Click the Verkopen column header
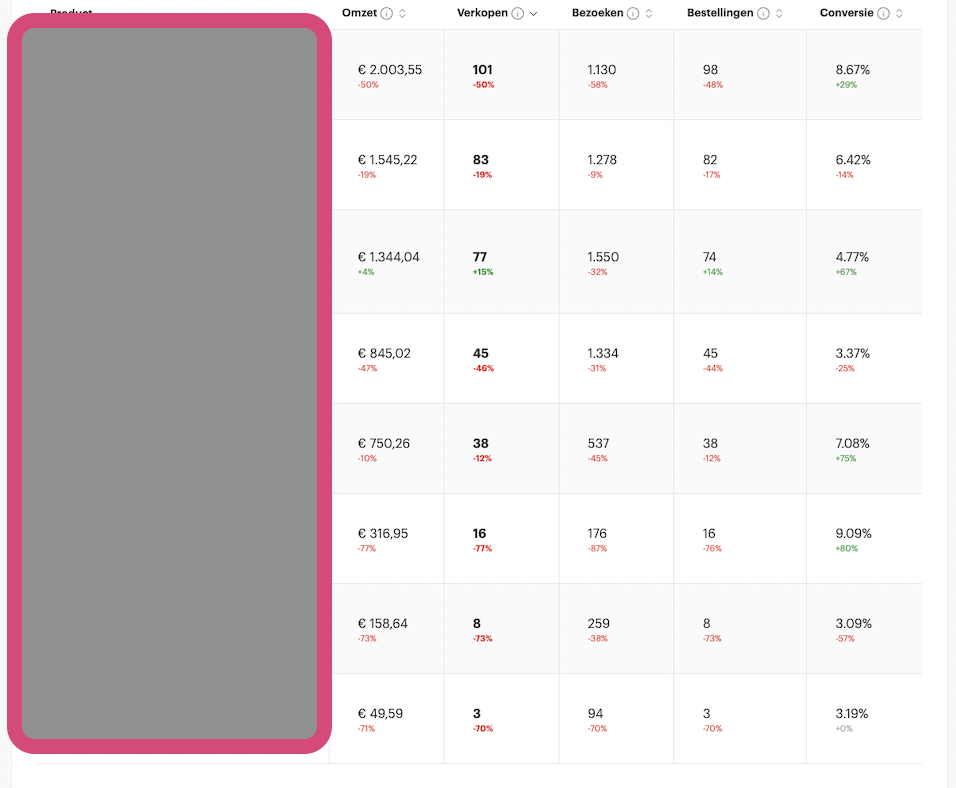Viewport: 956px width, 788px height. [482, 13]
